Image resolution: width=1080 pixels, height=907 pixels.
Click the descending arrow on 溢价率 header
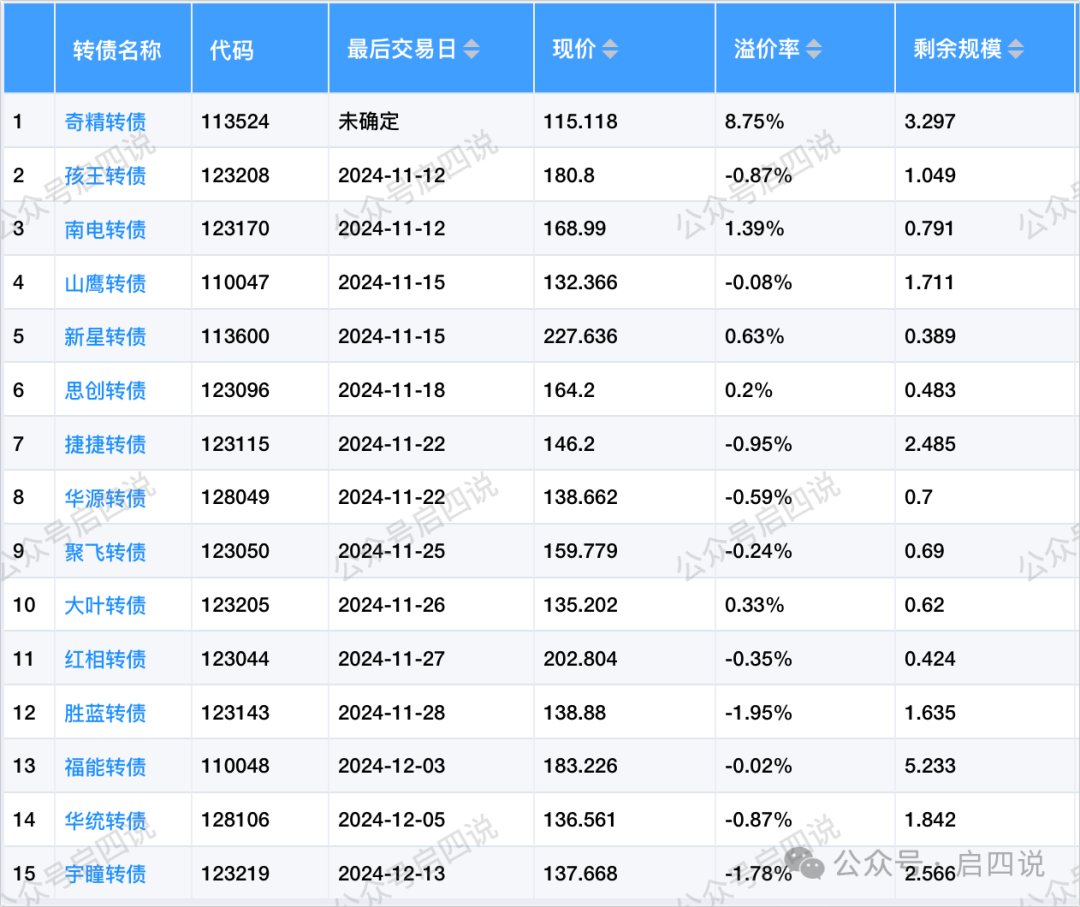click(x=812, y=53)
